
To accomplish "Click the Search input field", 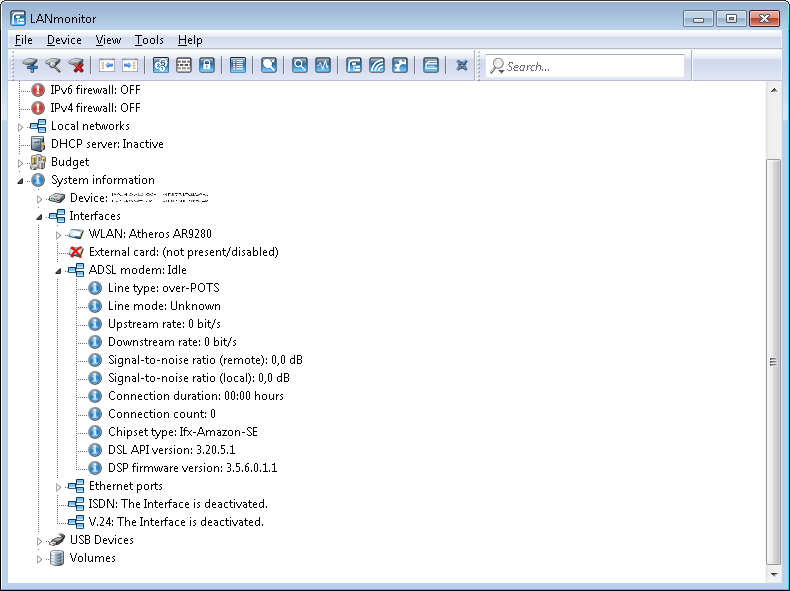I will click(x=592, y=67).
